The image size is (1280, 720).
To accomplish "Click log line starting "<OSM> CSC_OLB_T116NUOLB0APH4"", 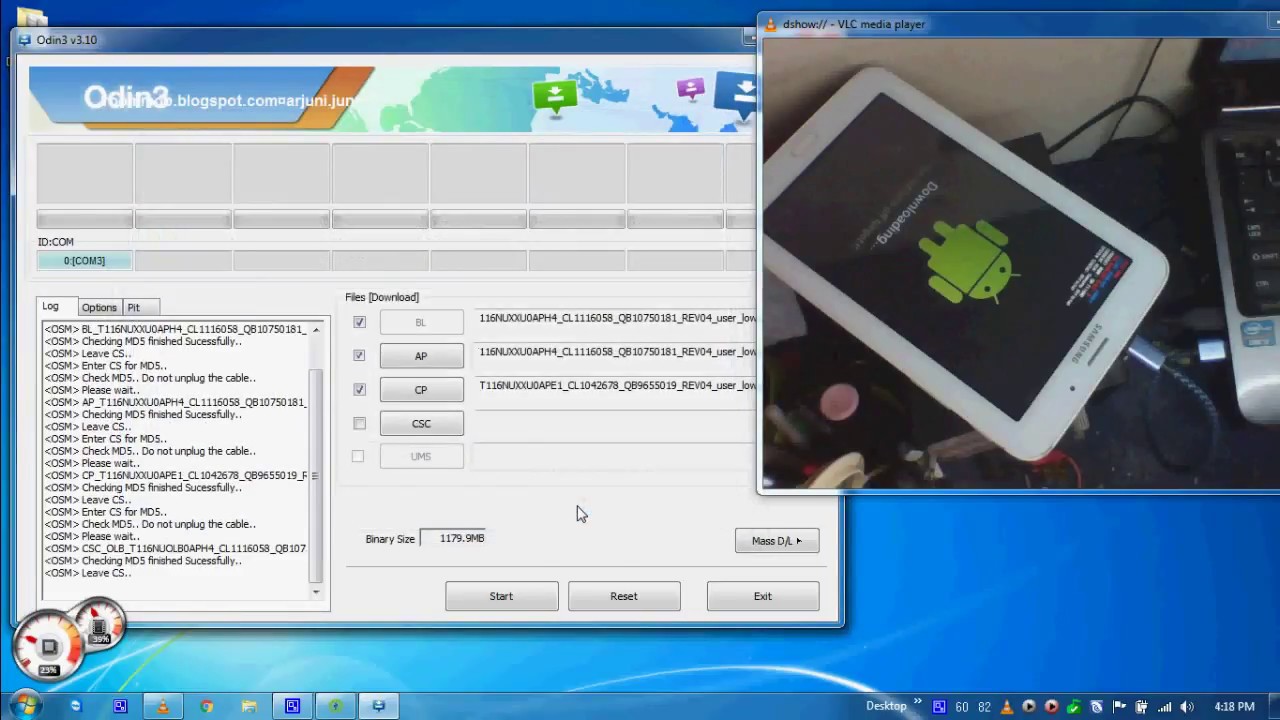I will pyautogui.click(x=176, y=548).
